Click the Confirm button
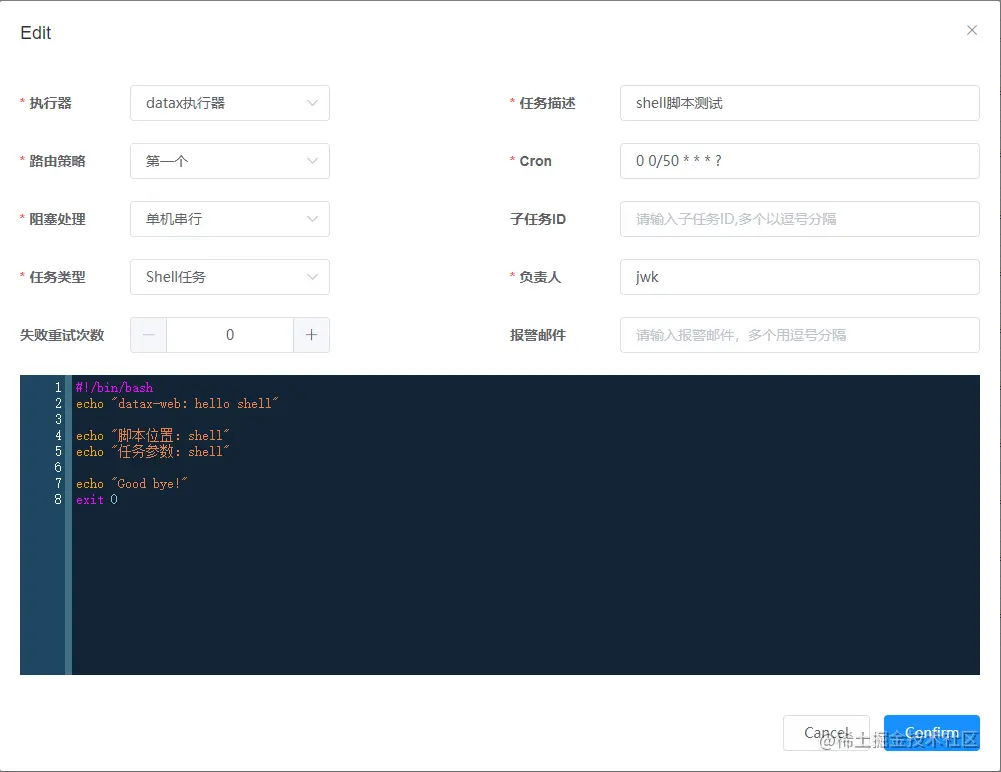 [x=931, y=732]
